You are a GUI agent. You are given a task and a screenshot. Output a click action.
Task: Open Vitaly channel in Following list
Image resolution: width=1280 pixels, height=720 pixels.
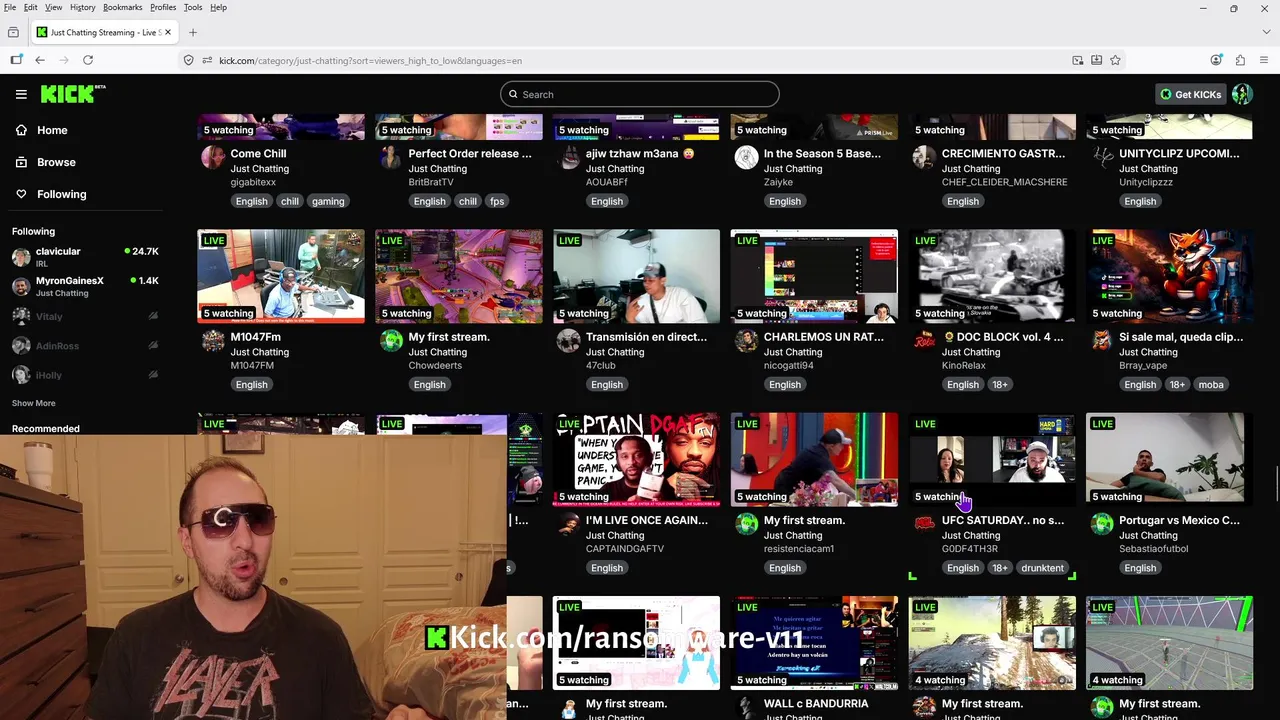pos(85,316)
